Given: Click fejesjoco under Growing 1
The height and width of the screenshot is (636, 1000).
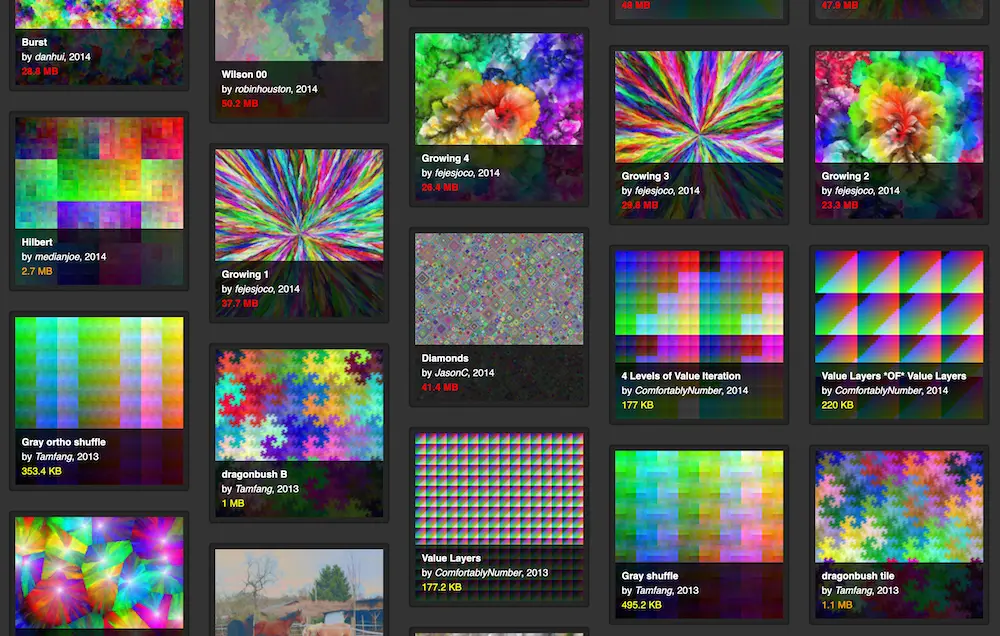Looking at the screenshot, I should pyautogui.click(x=254, y=289).
